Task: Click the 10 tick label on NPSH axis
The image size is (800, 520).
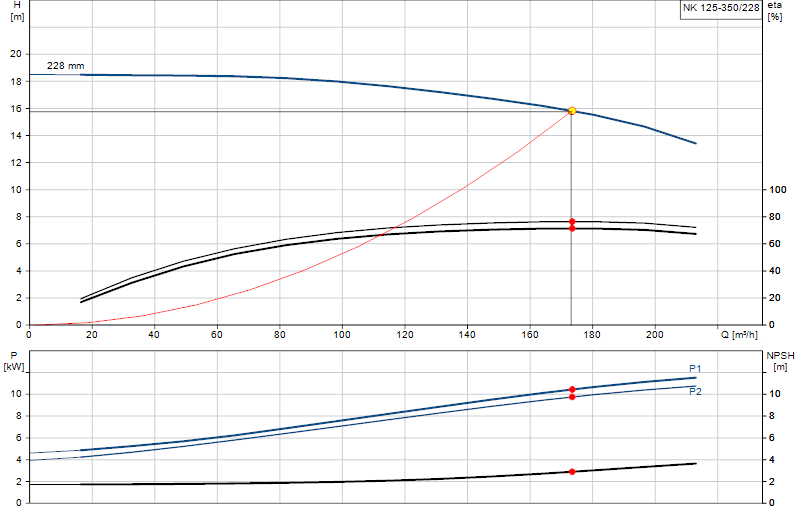Action: (x=774, y=393)
